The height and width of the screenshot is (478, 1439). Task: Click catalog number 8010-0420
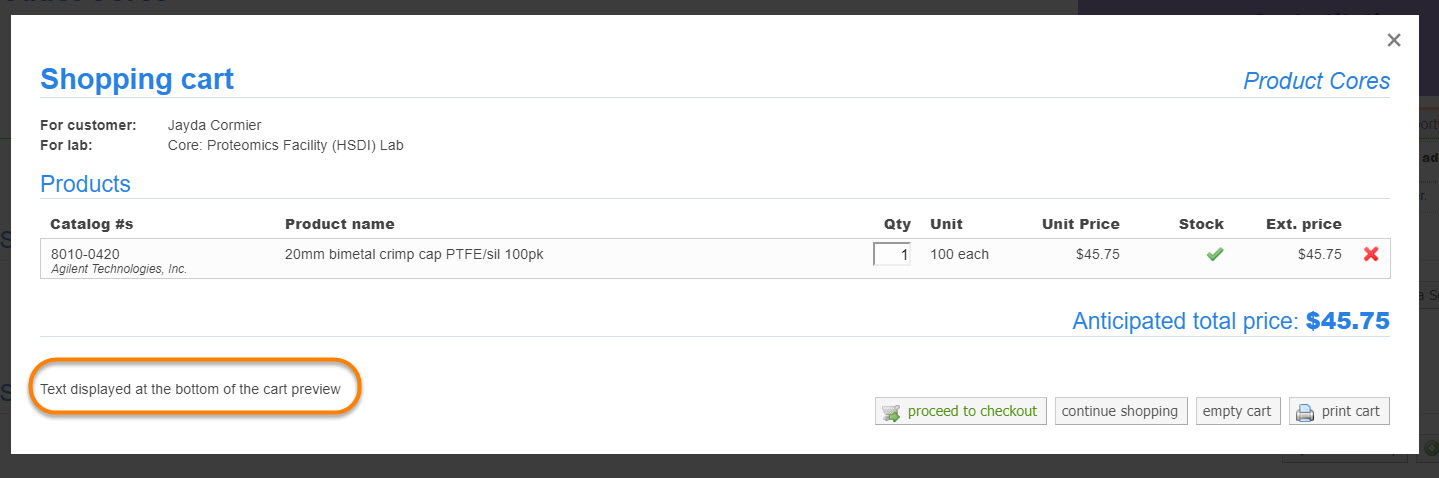[x=85, y=254]
